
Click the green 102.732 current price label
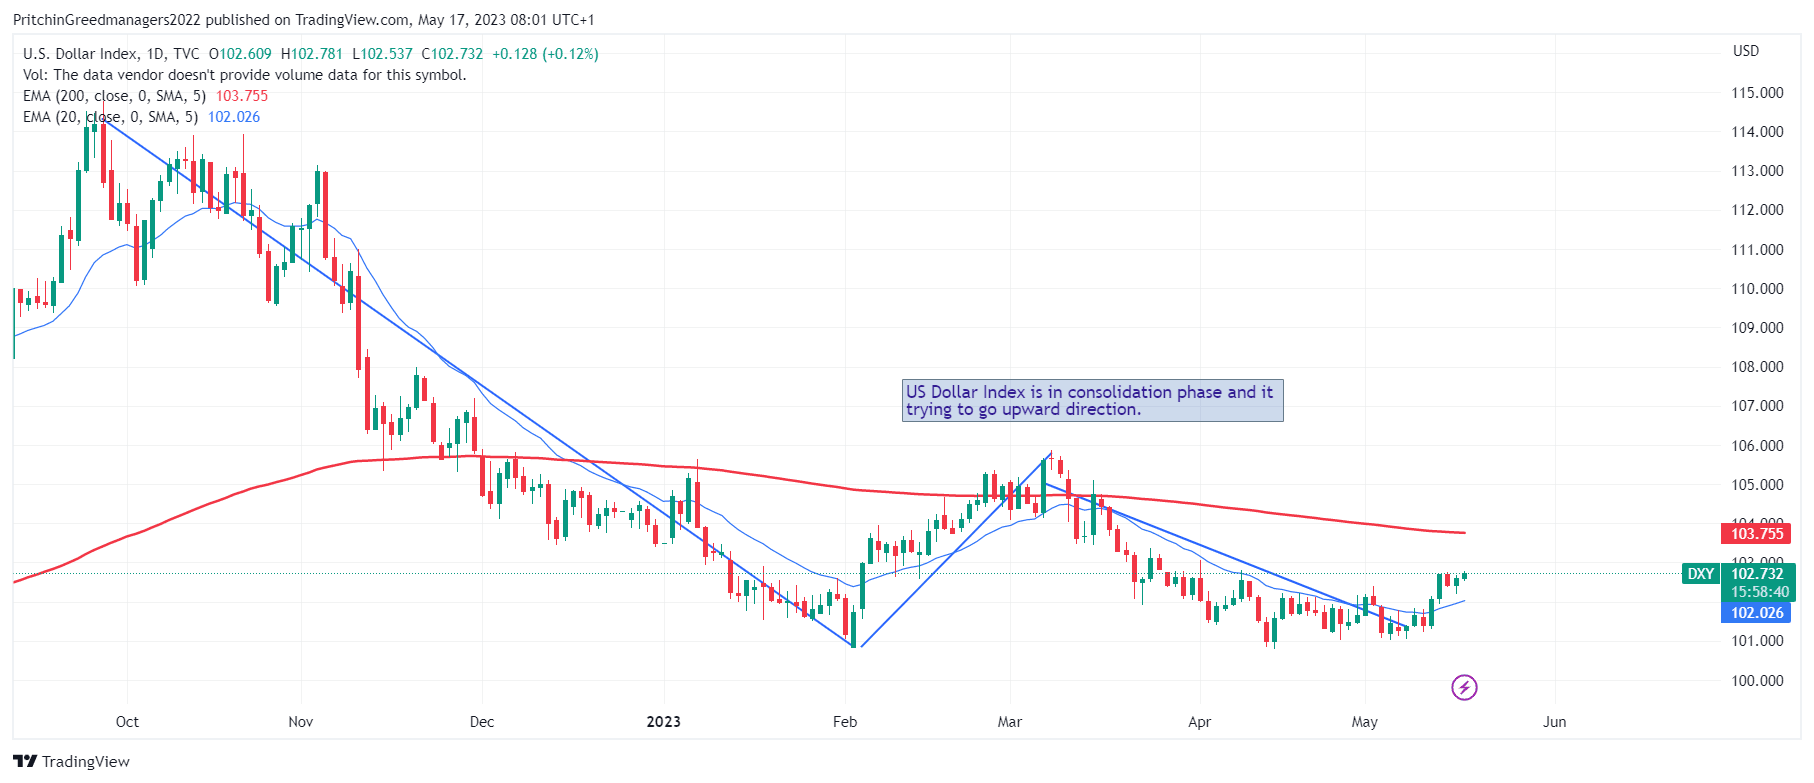pos(1756,574)
